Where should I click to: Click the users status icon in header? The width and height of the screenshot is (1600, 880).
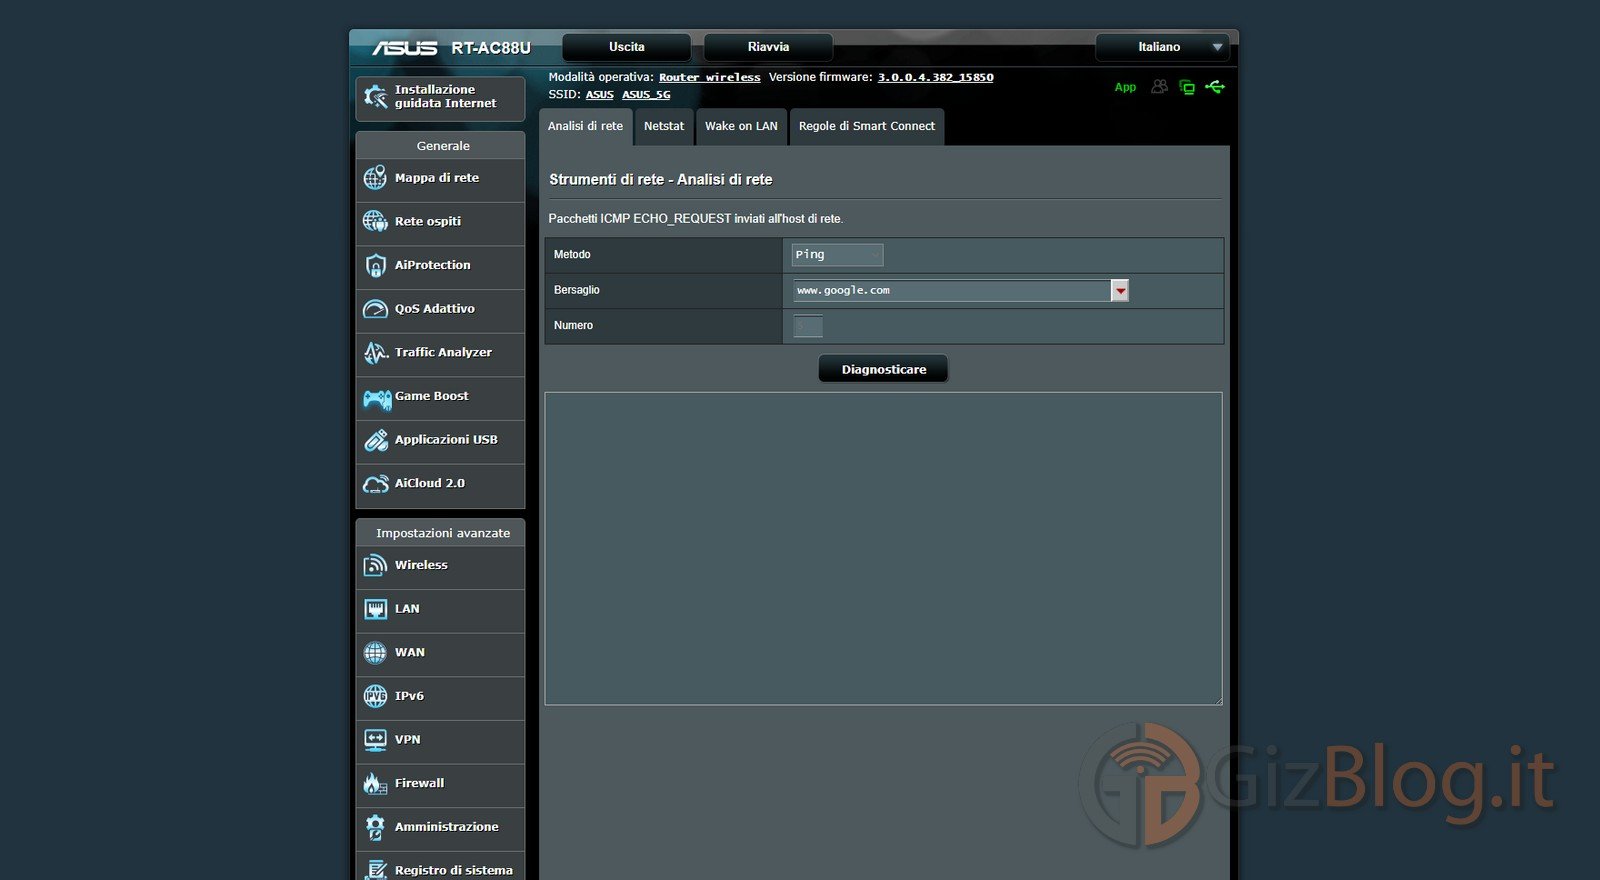[x=1159, y=87]
